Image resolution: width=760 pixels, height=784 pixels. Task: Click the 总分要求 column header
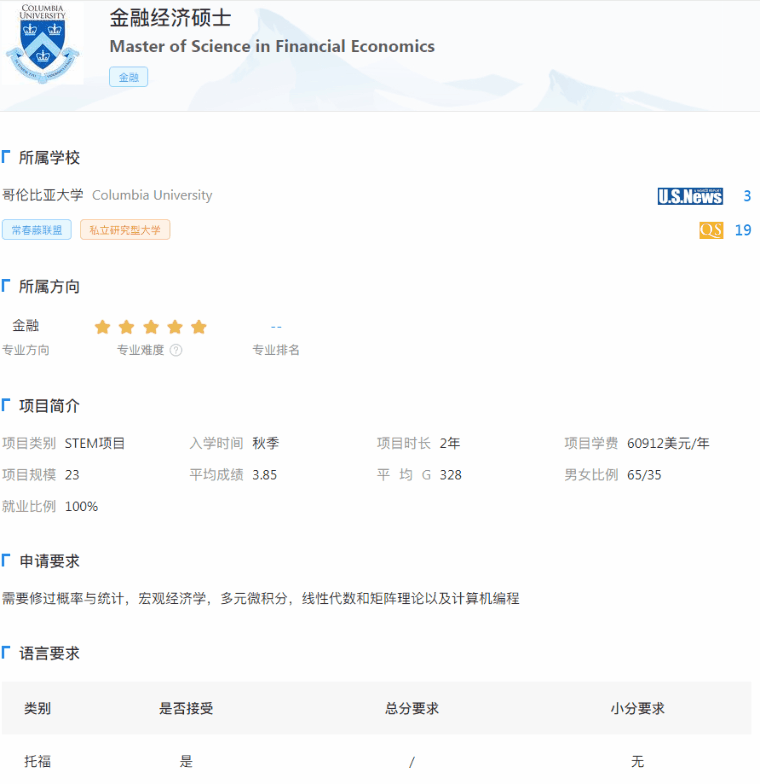pos(411,708)
